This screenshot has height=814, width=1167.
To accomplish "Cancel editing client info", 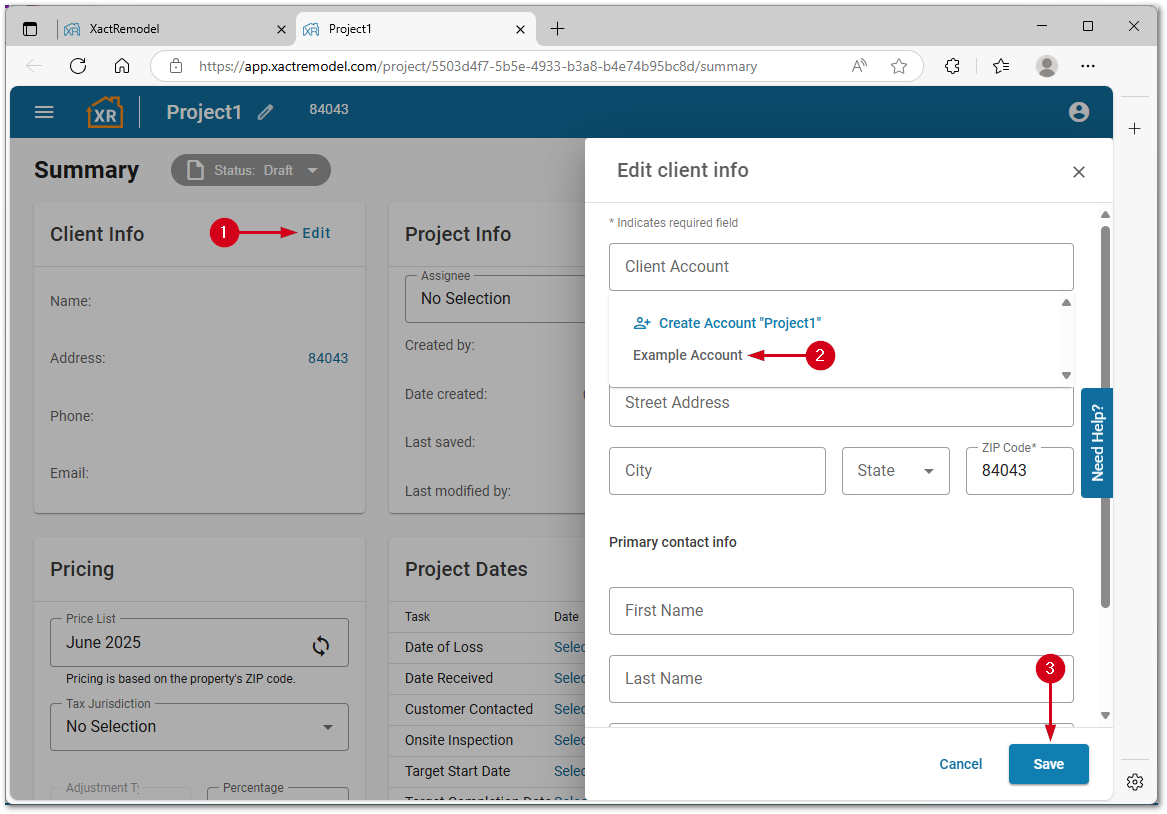I will click(960, 764).
